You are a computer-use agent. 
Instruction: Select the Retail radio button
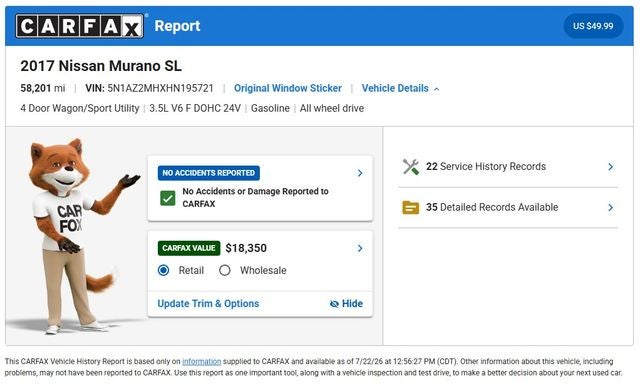[163, 270]
